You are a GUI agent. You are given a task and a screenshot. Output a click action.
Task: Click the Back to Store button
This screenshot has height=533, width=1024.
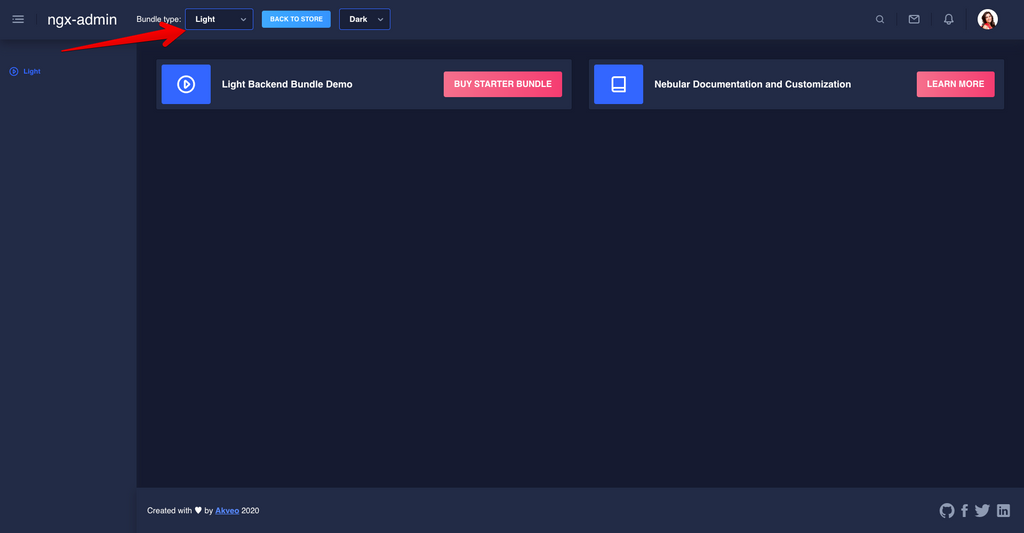pyautogui.click(x=296, y=19)
